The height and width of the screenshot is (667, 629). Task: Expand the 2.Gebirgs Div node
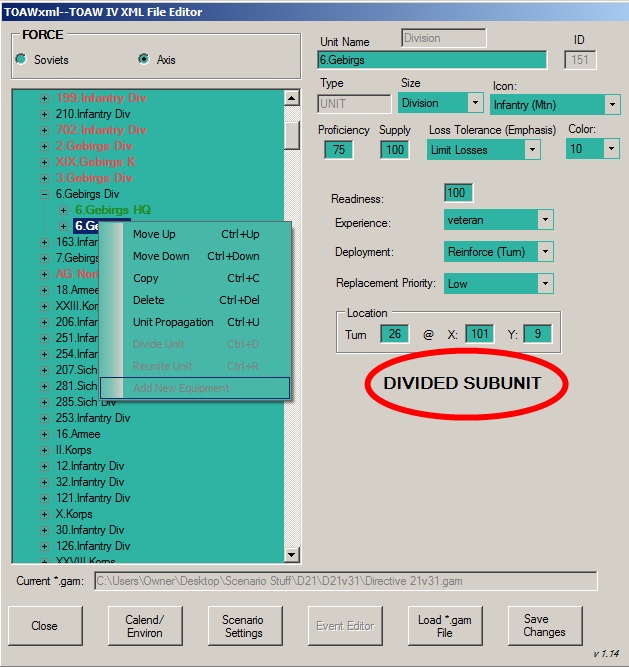pyautogui.click(x=44, y=146)
